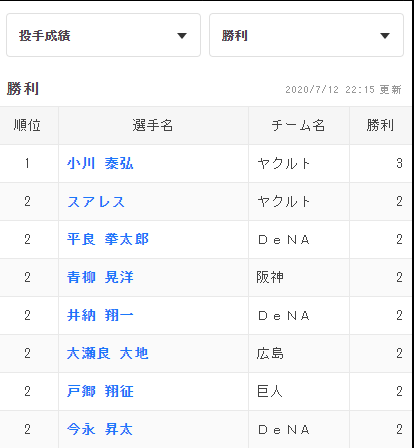This screenshot has height=448, width=414.
Task: Open player link 今永 昇太
Action: (100, 429)
